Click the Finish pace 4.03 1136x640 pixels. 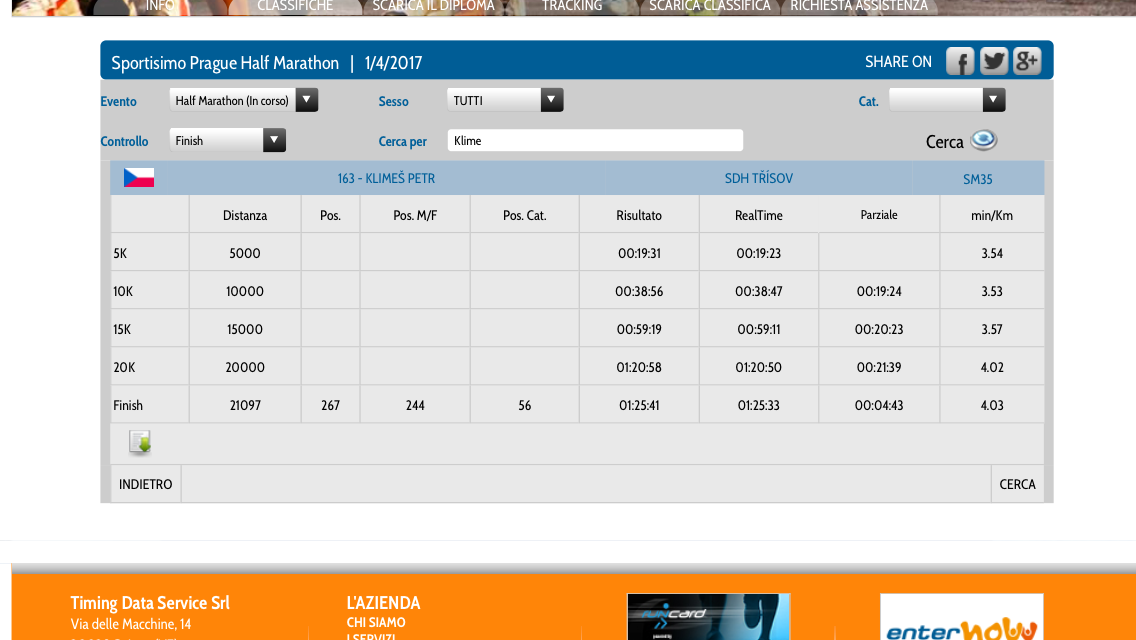pos(992,405)
